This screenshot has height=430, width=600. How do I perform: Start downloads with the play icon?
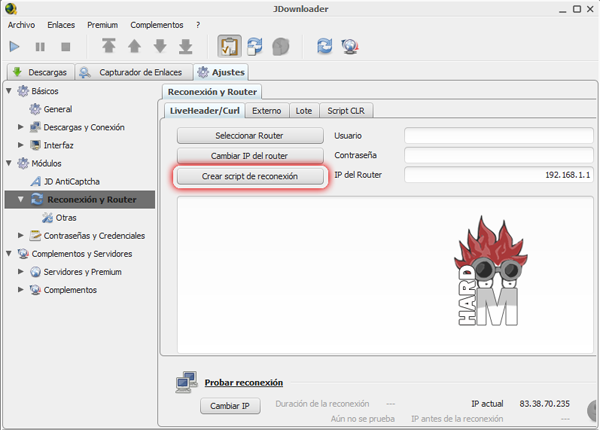[x=15, y=47]
